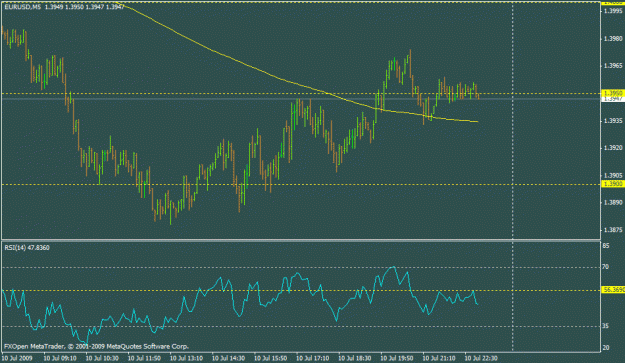Image resolution: width=625 pixels, height=363 pixels.
Task: Click the 10 Jul 15:50 time label
Action: [x=272, y=358]
